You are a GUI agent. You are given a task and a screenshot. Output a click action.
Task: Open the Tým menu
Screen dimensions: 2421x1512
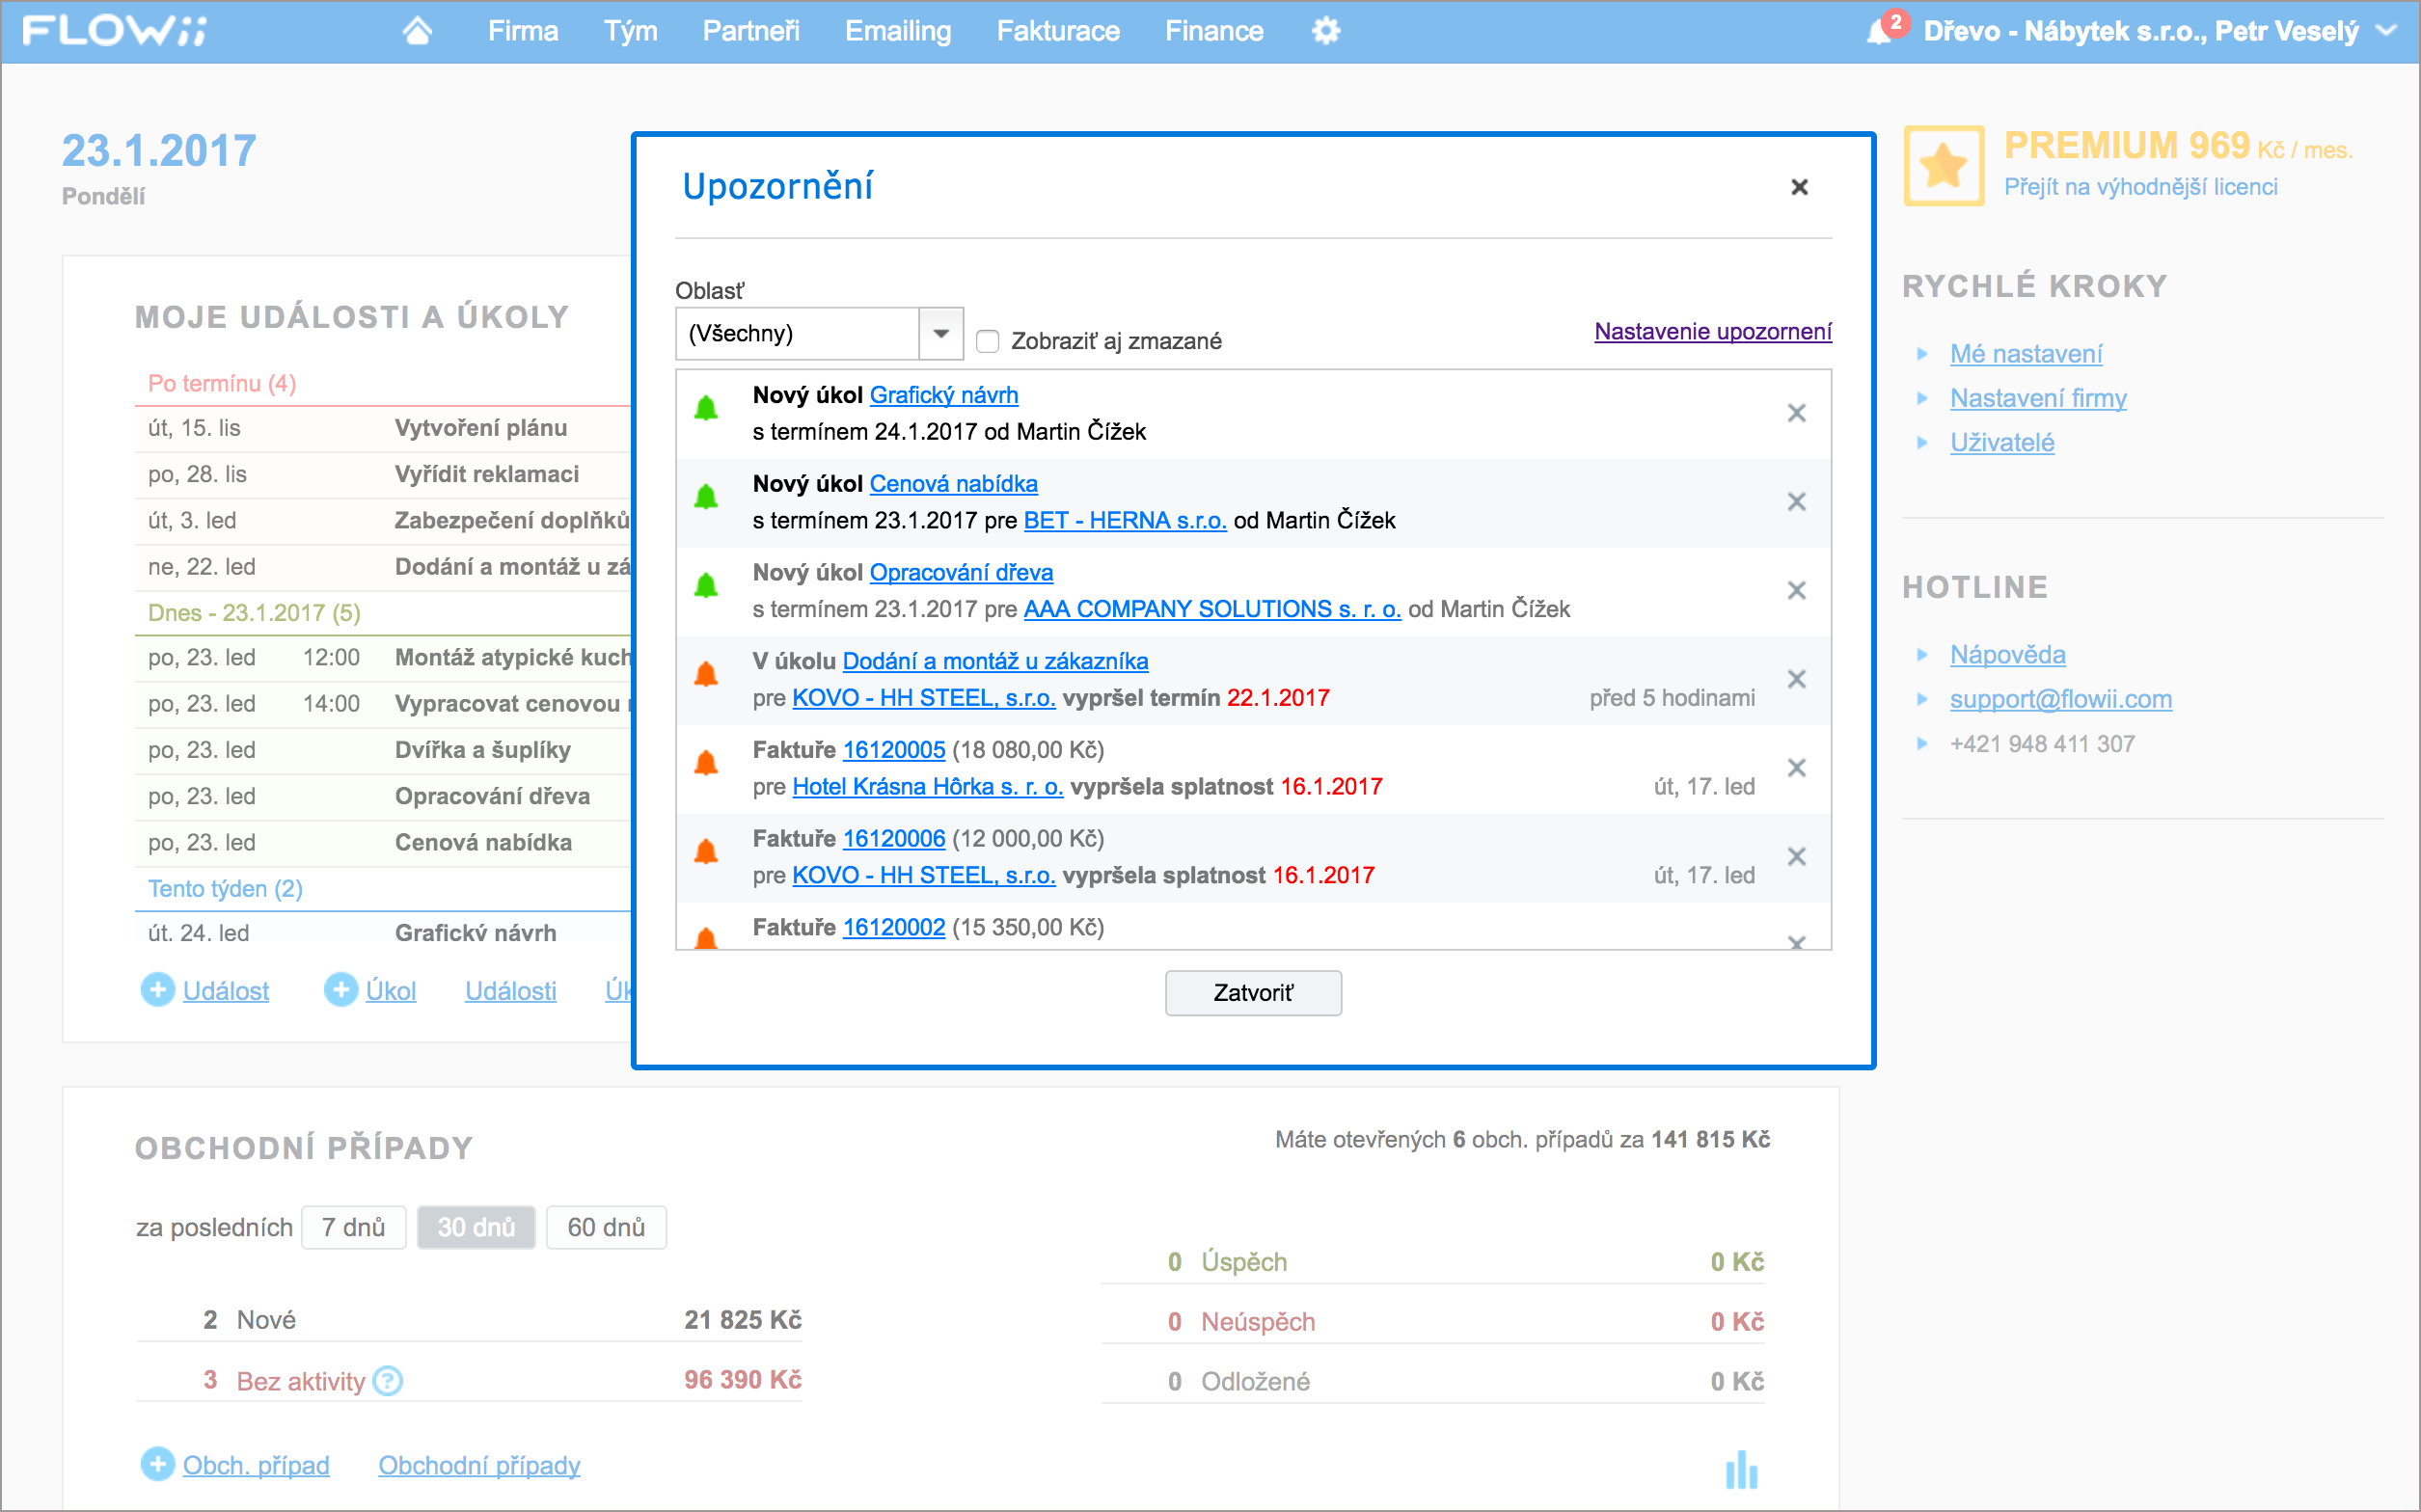point(630,31)
